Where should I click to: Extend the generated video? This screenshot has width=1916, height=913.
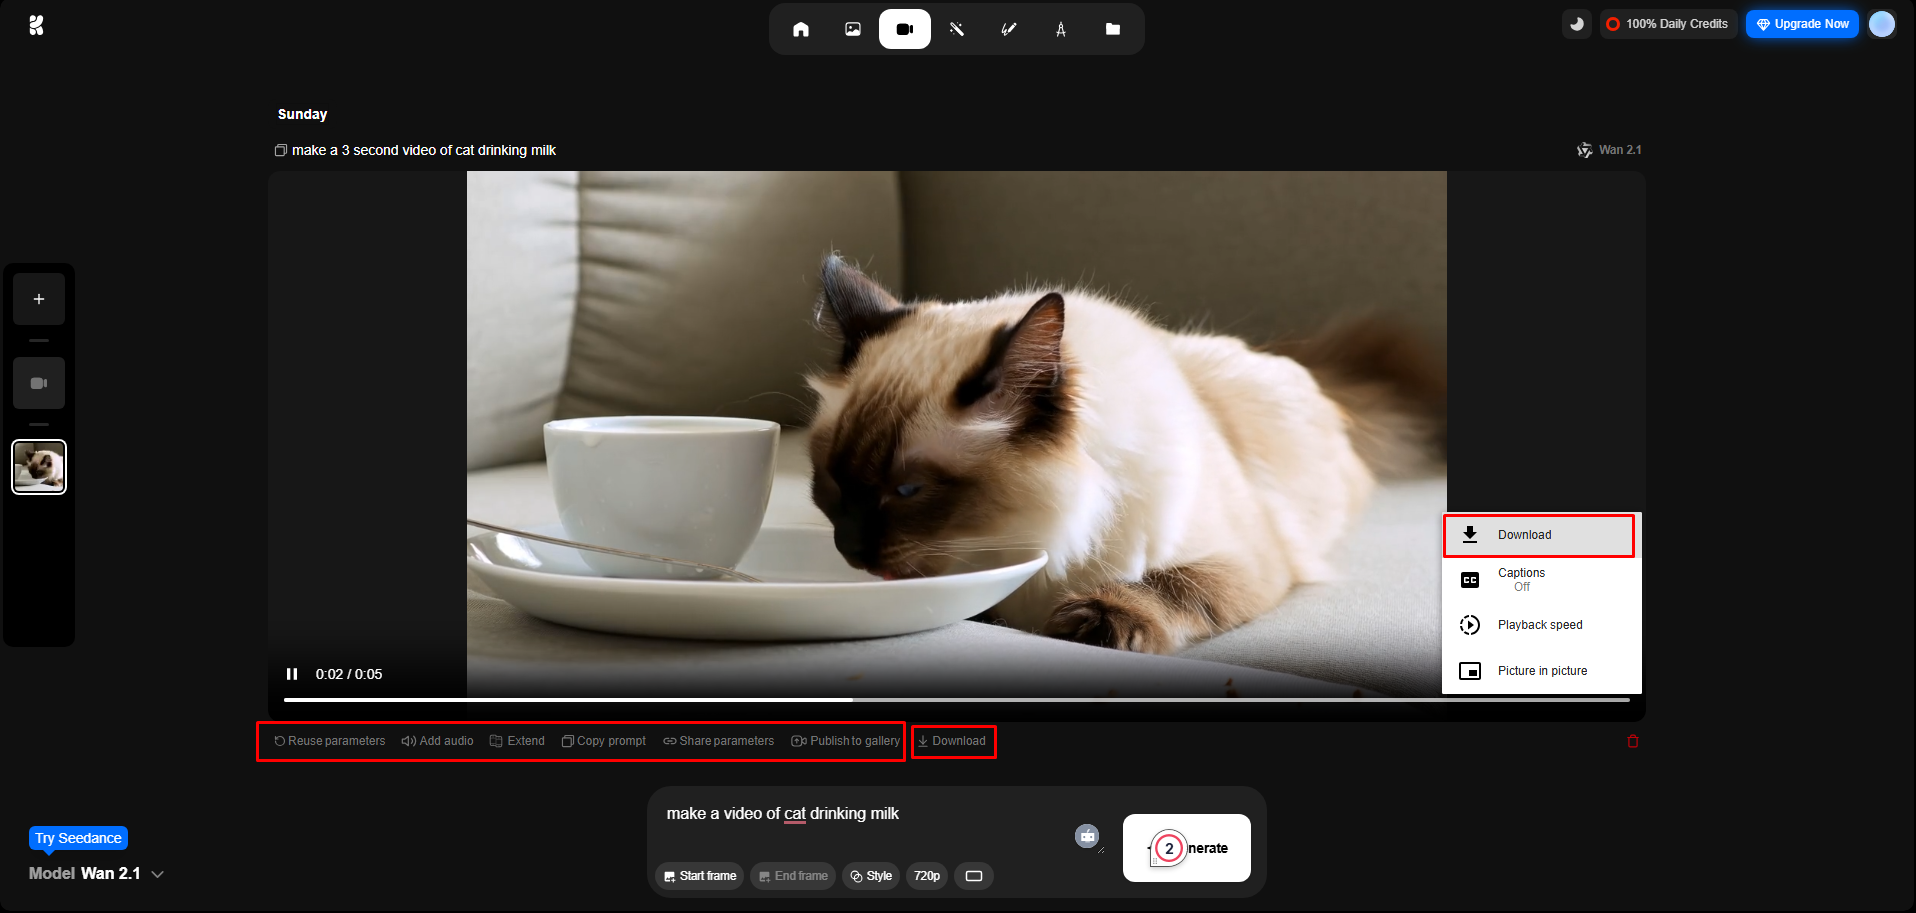pyautogui.click(x=517, y=741)
